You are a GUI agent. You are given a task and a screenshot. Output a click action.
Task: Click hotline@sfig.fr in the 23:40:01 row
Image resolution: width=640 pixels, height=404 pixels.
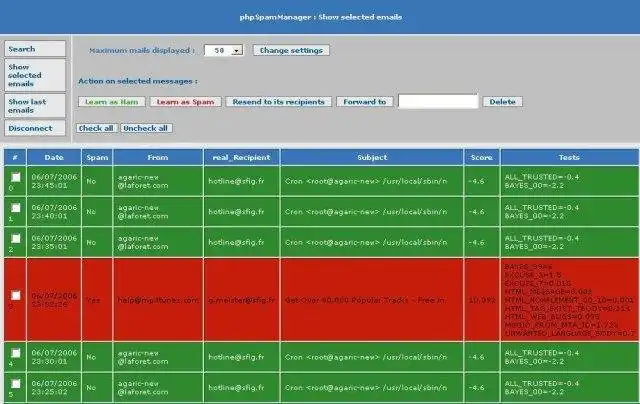236,212
